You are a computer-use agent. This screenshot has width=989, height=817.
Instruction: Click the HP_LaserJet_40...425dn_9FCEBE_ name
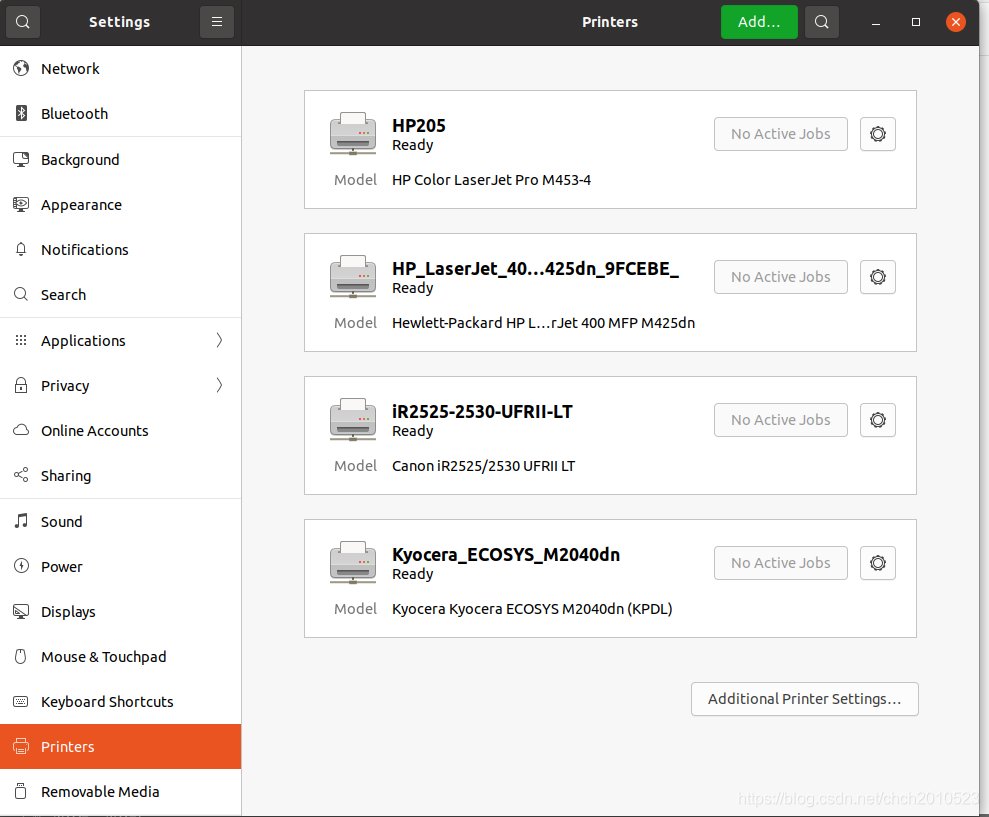point(535,269)
